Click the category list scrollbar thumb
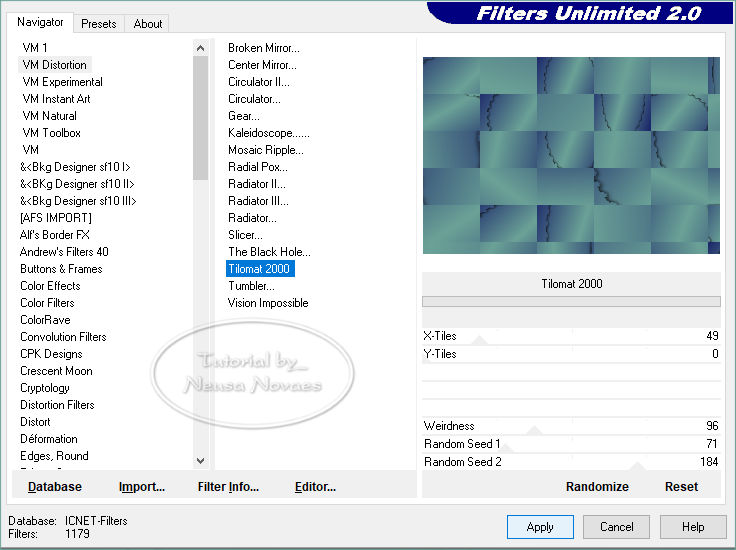The image size is (736, 550). [x=200, y=117]
